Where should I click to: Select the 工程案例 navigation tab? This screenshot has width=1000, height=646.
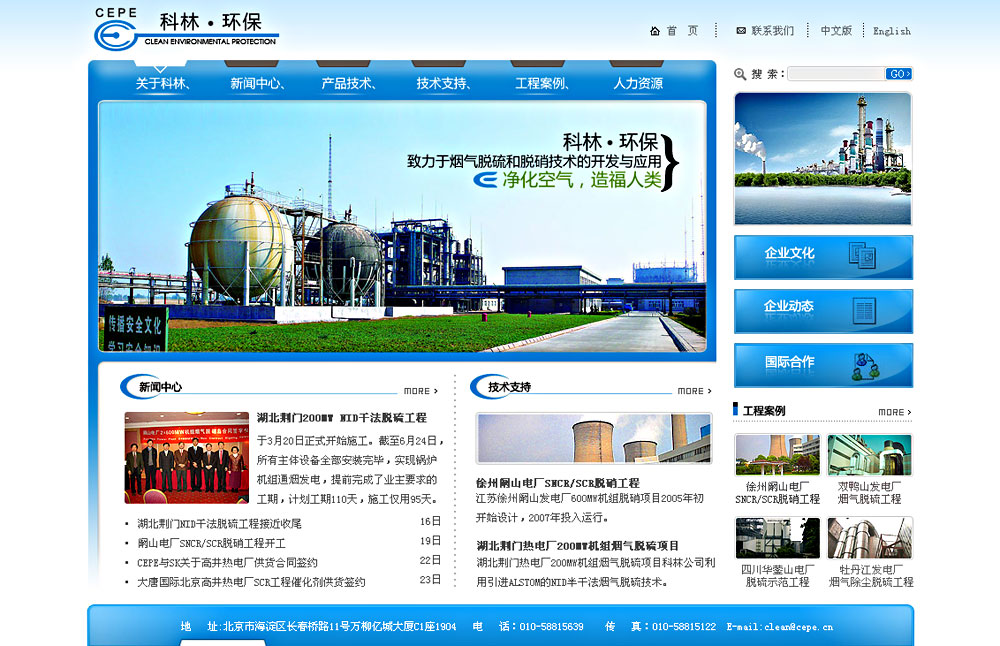542,84
